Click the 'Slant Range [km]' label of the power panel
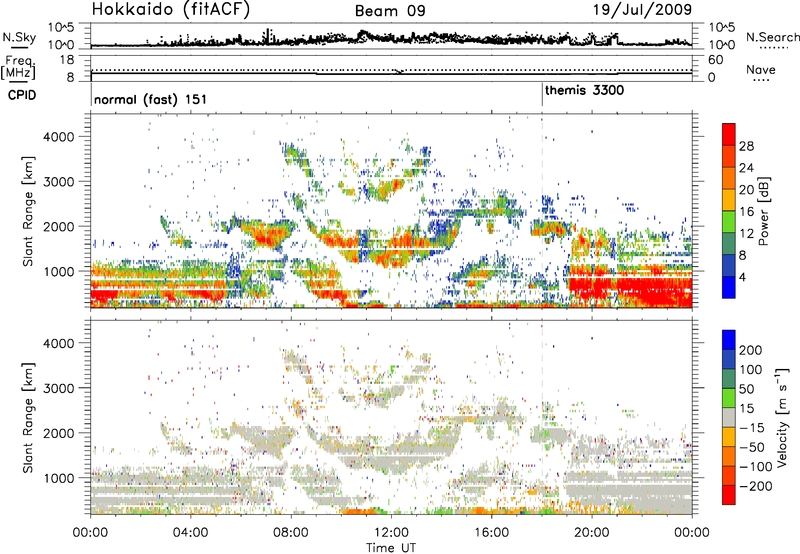800x554 pixels. click(28, 211)
